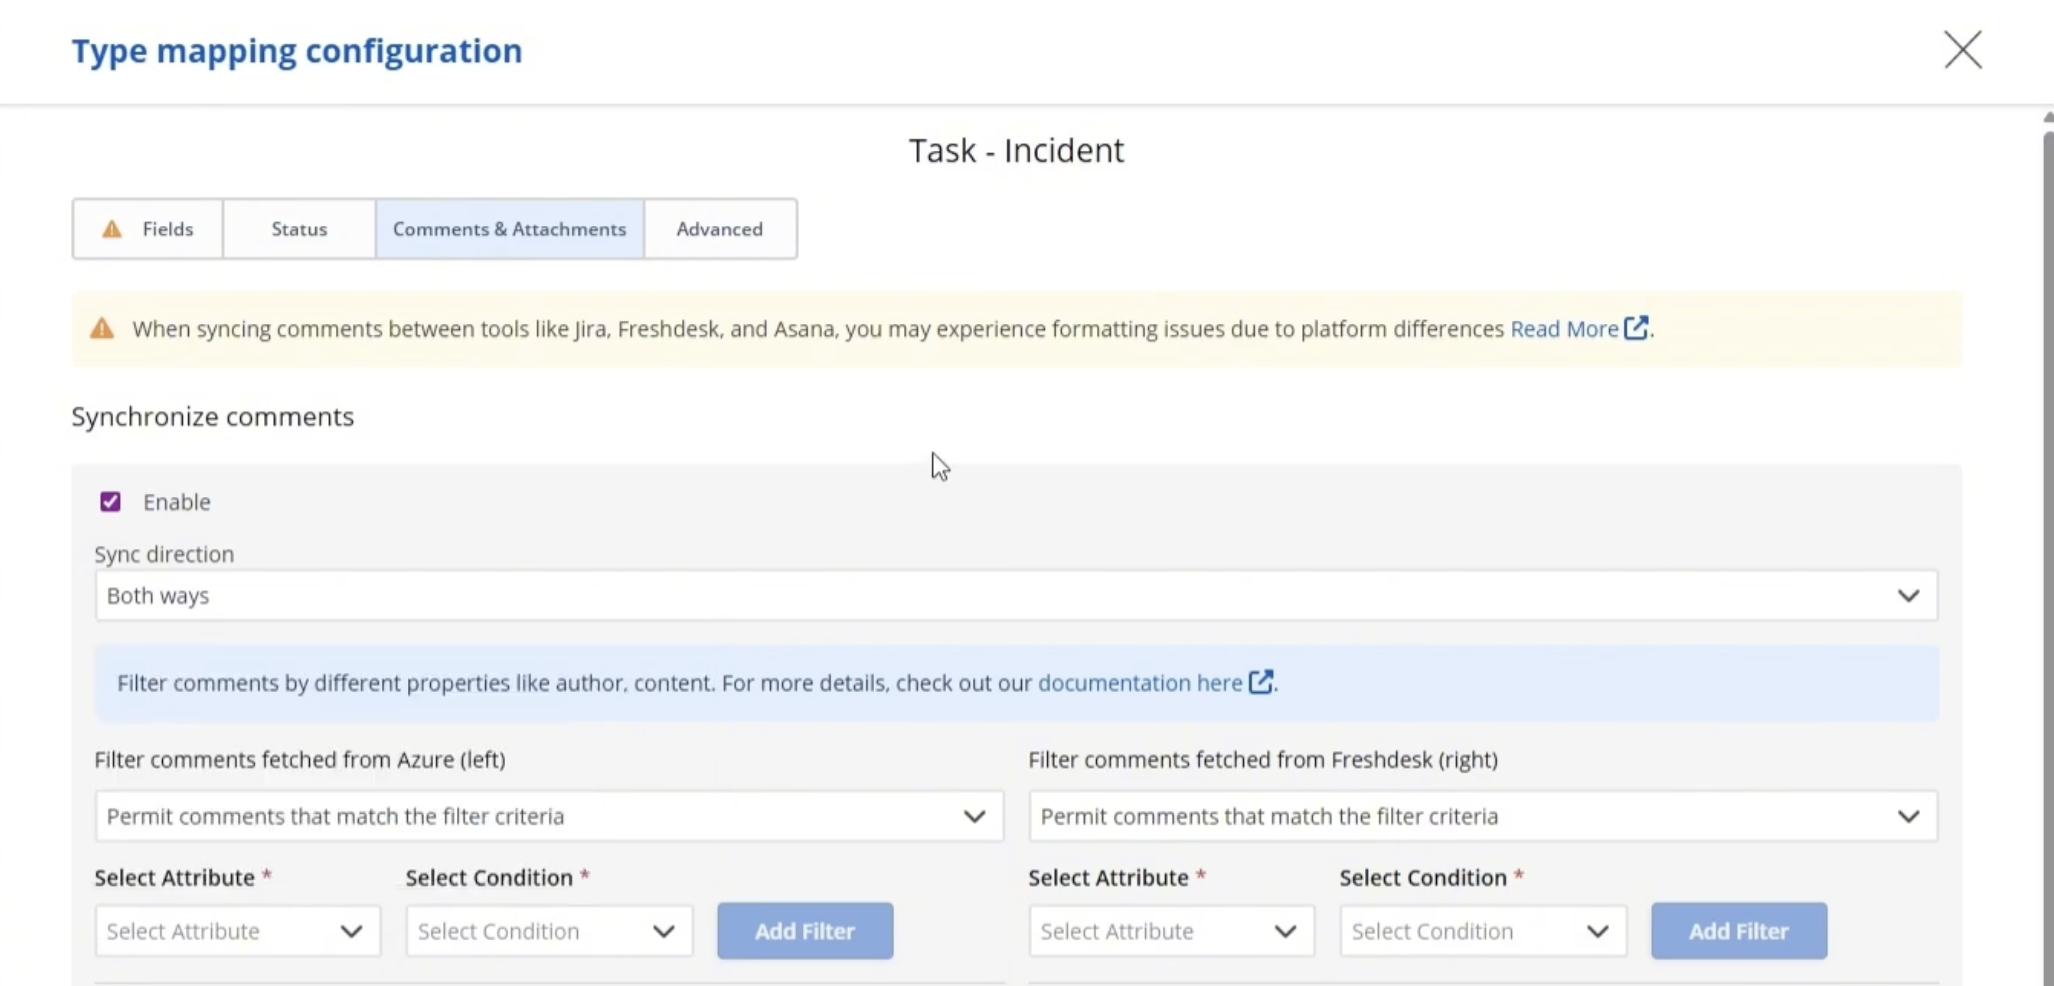This screenshot has width=2054, height=986.
Task: Click Add Filter for Freshdesk comments
Action: point(1739,931)
